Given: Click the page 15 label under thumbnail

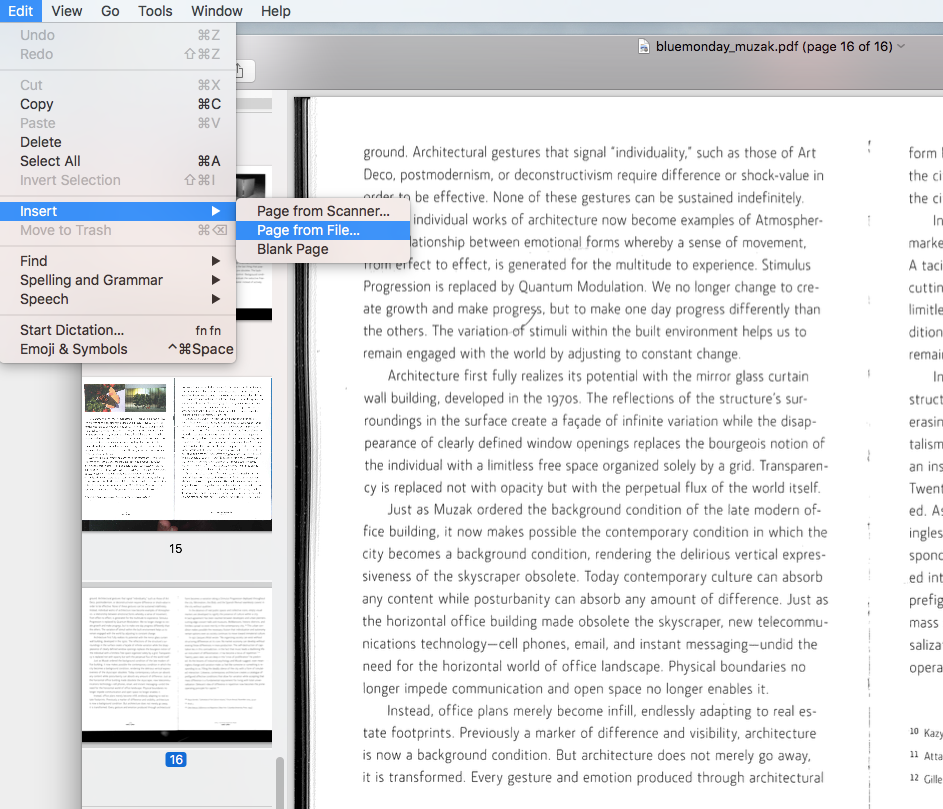Looking at the screenshot, I should pyautogui.click(x=176, y=549).
